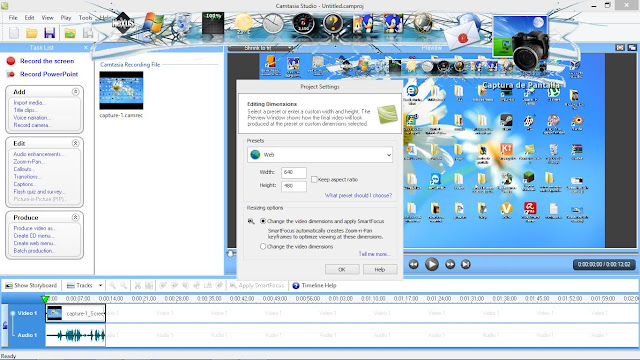Click the rewind button in preview
640x360 pixels.
pos(413,264)
